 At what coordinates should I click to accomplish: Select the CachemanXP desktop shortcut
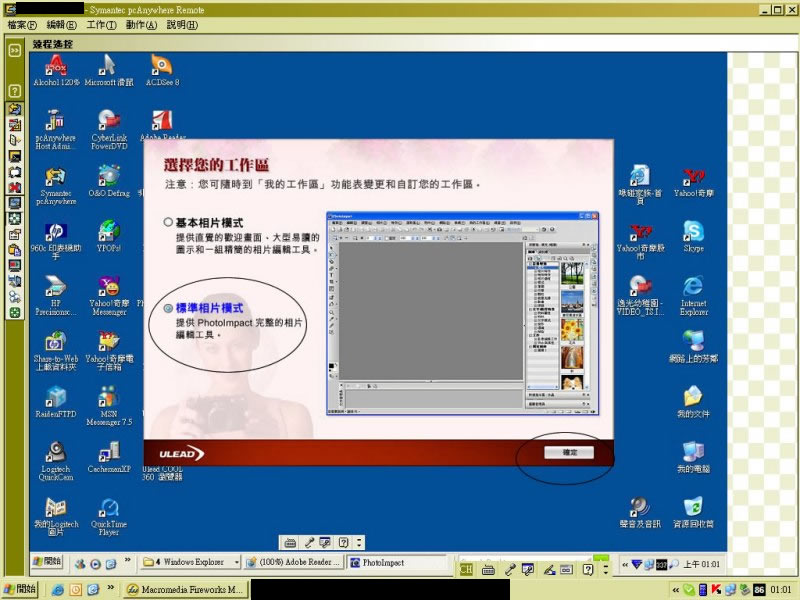(x=109, y=457)
